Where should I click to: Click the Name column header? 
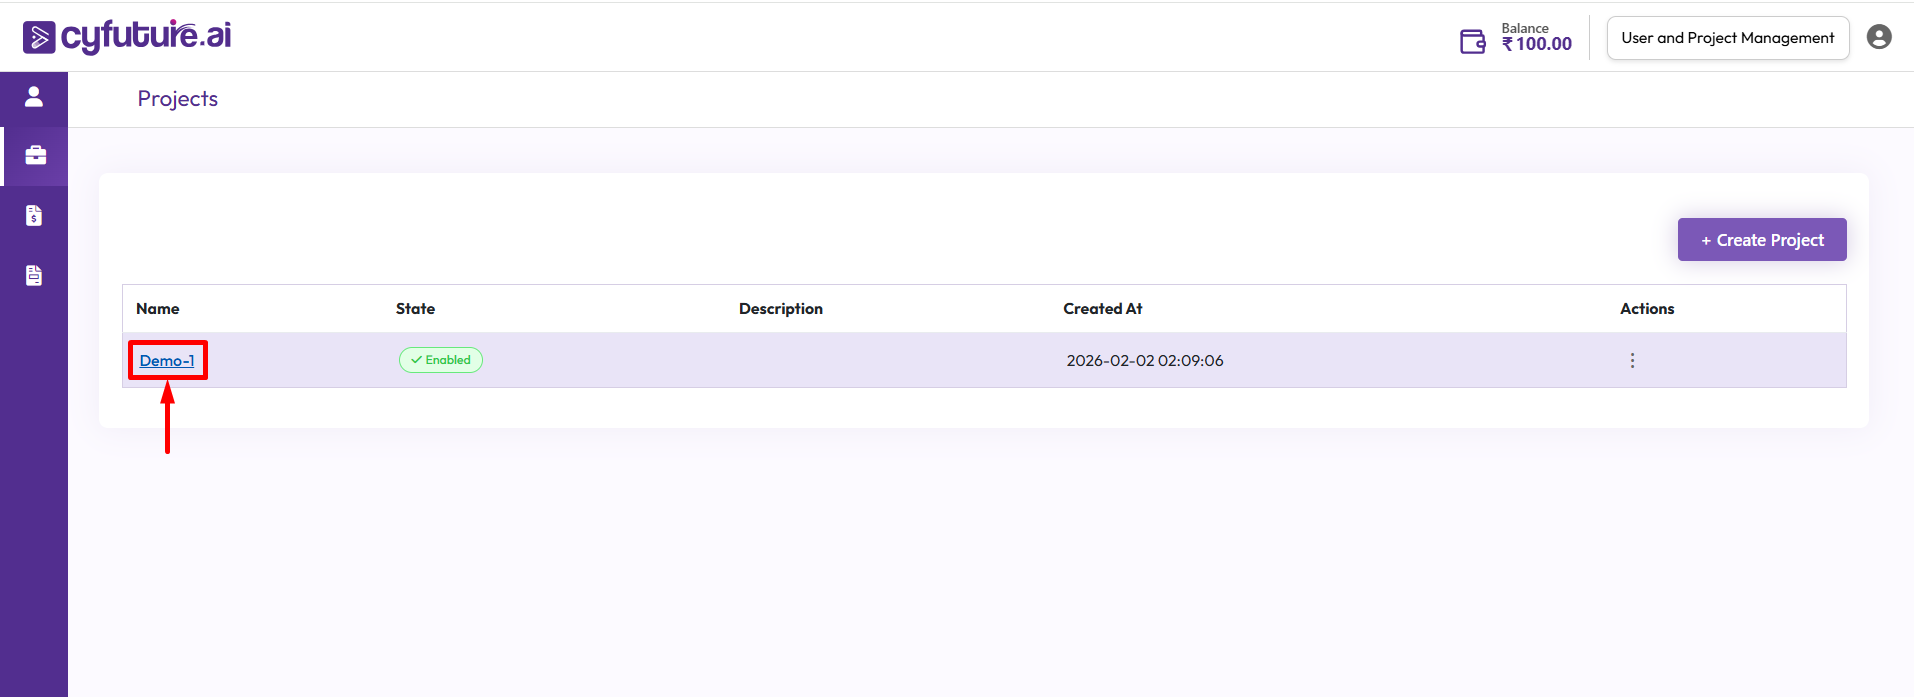pos(158,309)
